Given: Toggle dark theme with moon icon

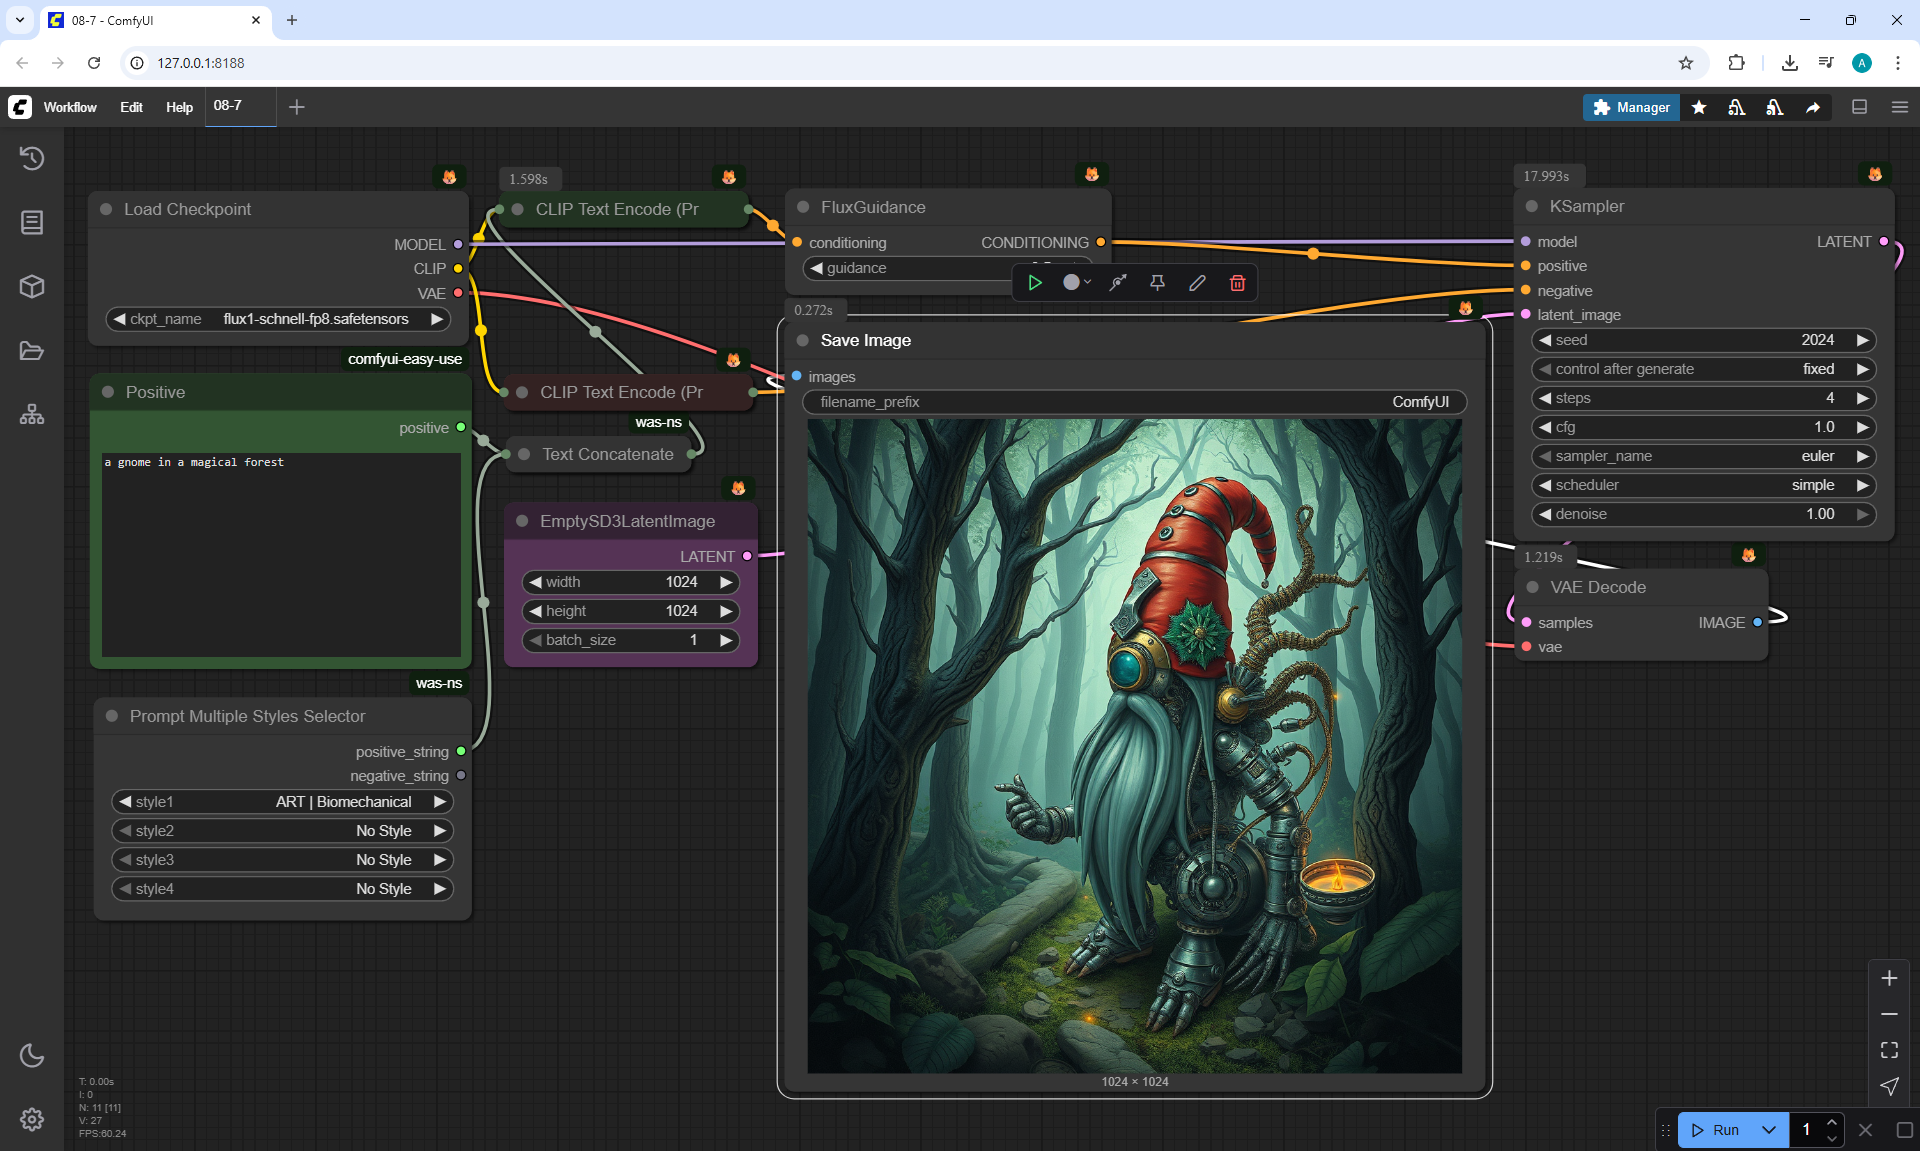Looking at the screenshot, I should (x=32, y=1055).
